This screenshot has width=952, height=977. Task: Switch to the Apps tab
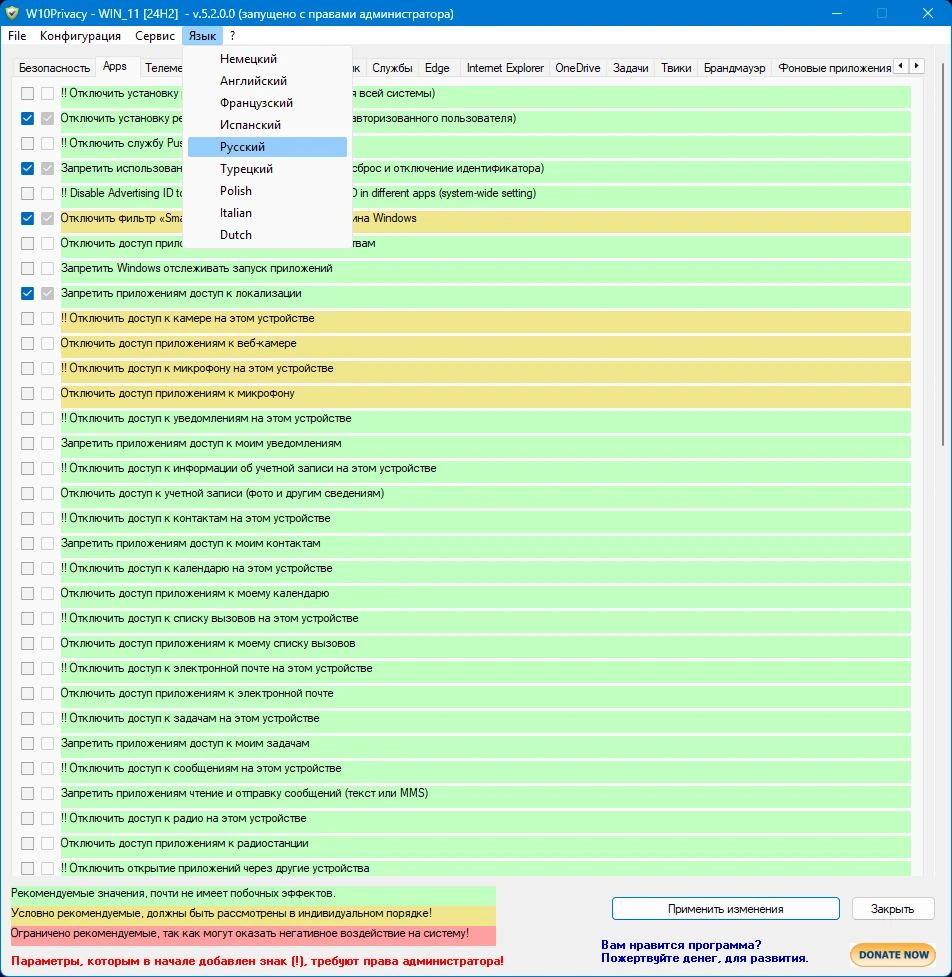(x=115, y=66)
